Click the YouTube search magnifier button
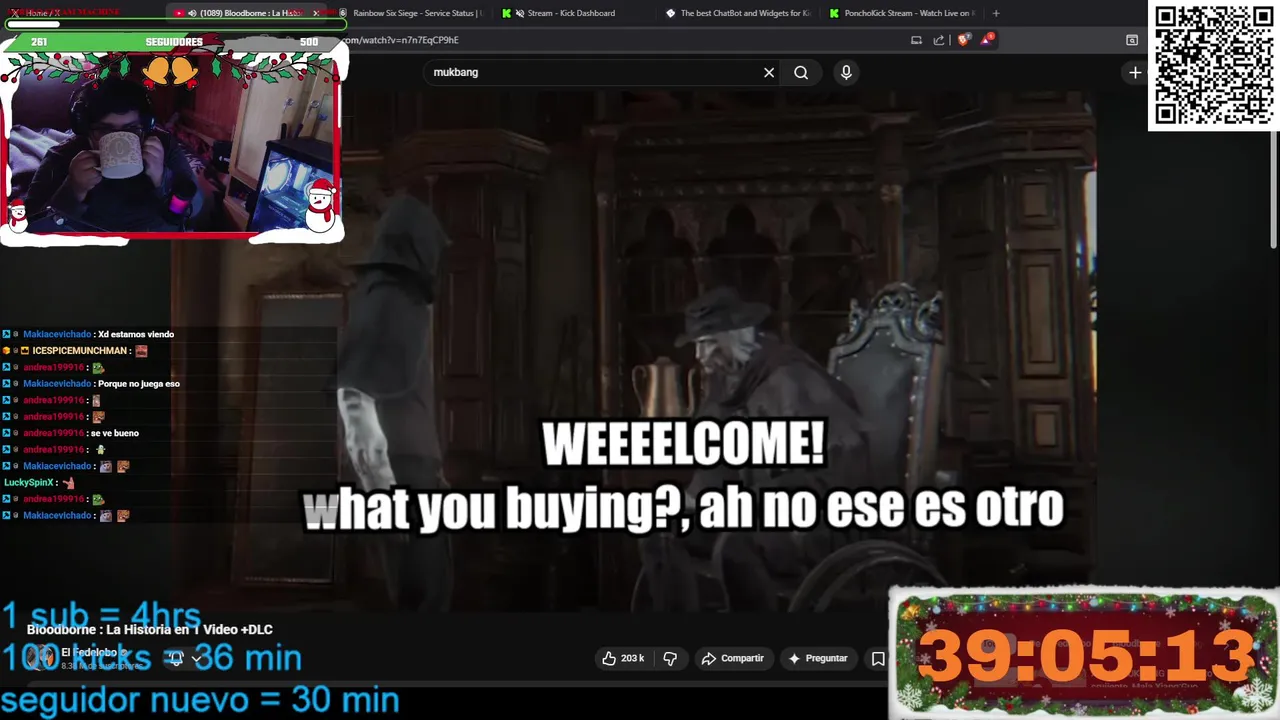1280x720 pixels. coord(801,72)
